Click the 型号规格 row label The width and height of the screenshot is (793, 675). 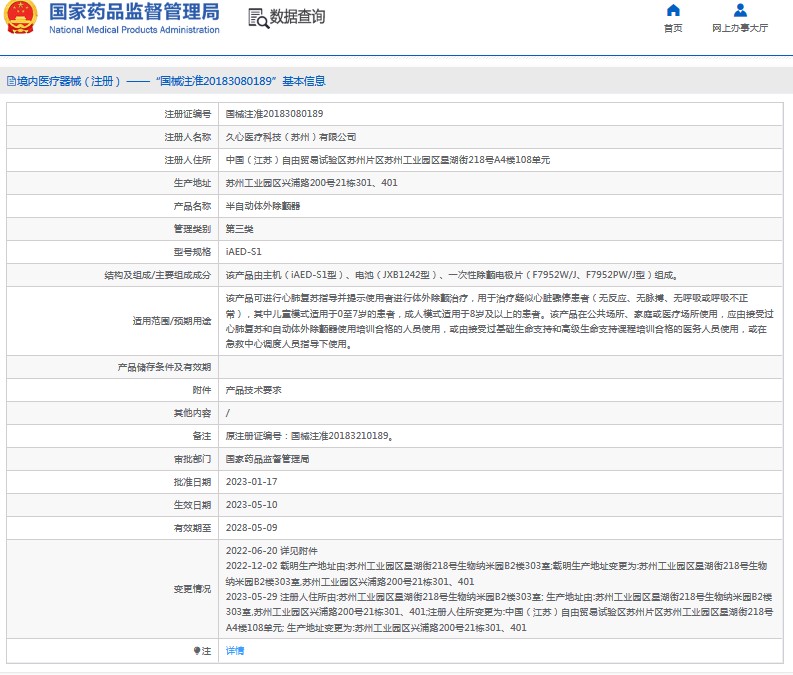[x=192, y=252]
